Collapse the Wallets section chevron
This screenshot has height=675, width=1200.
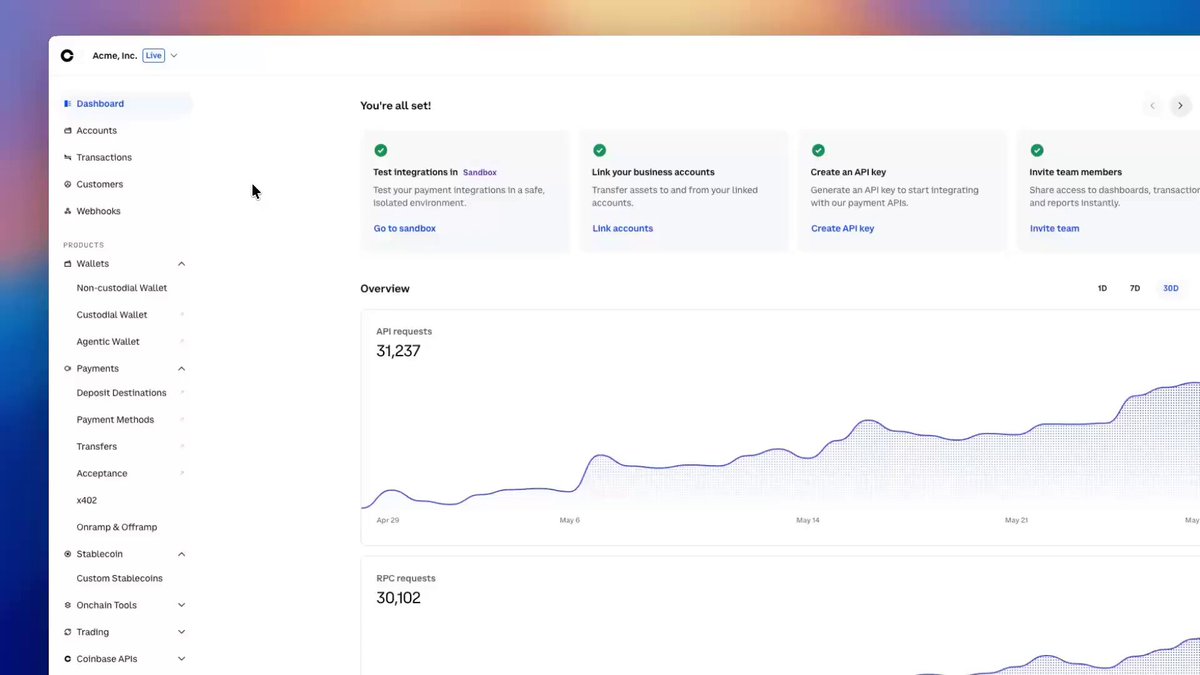pos(181,264)
